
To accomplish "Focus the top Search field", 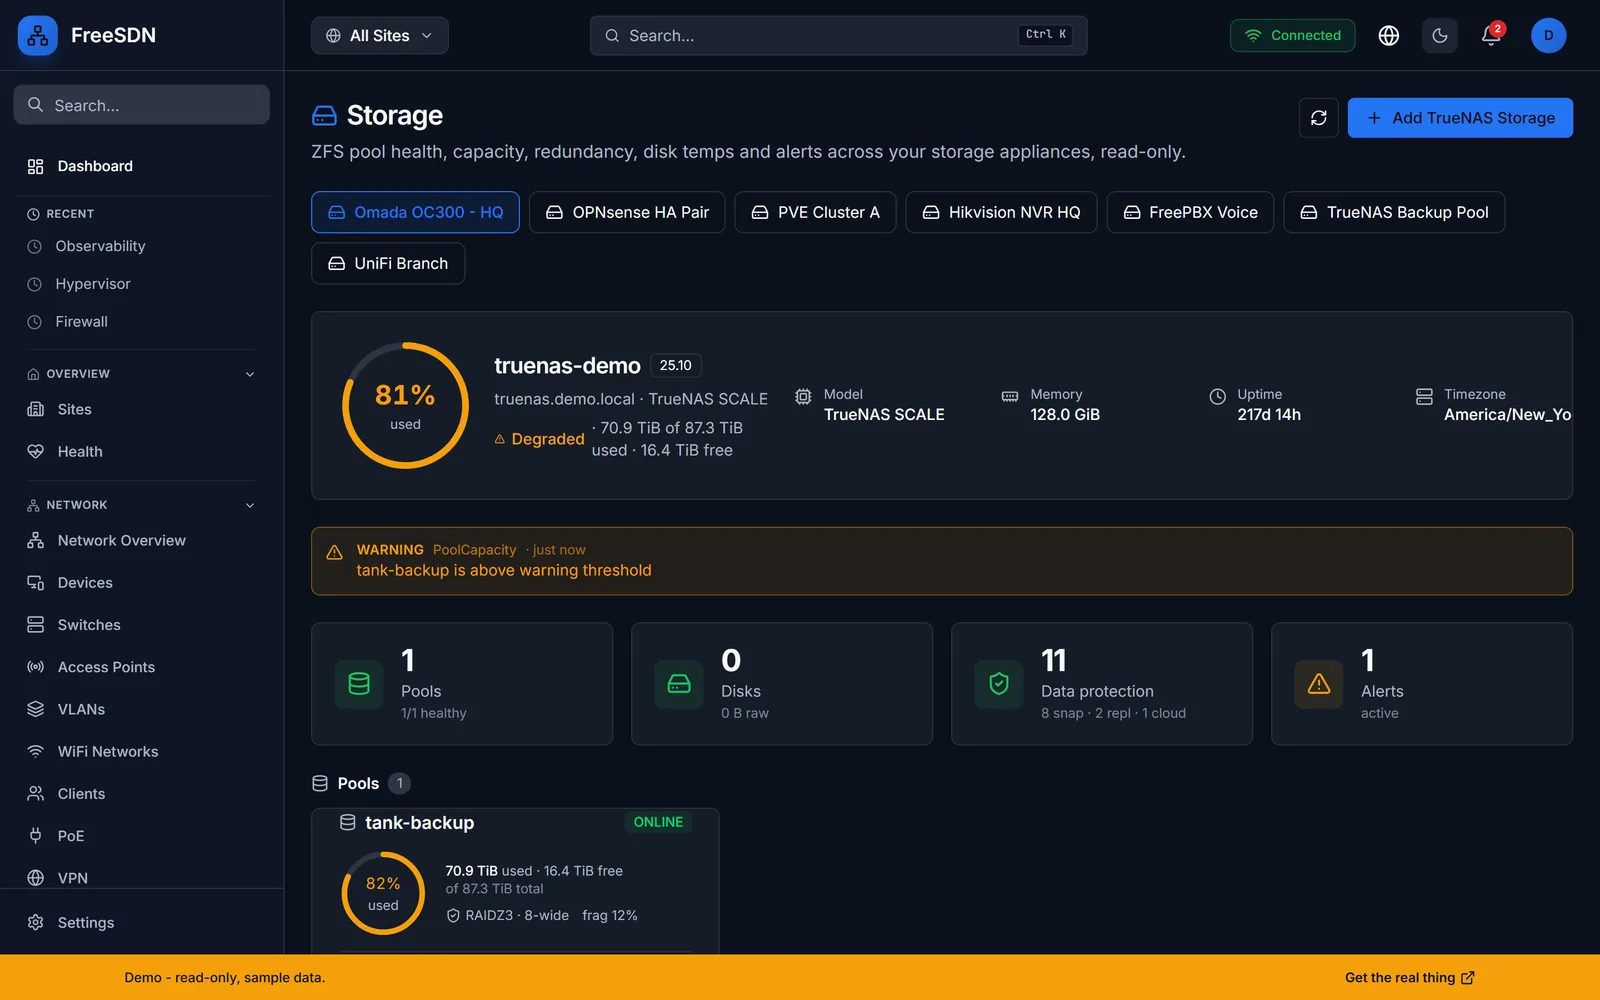I will (x=838, y=36).
